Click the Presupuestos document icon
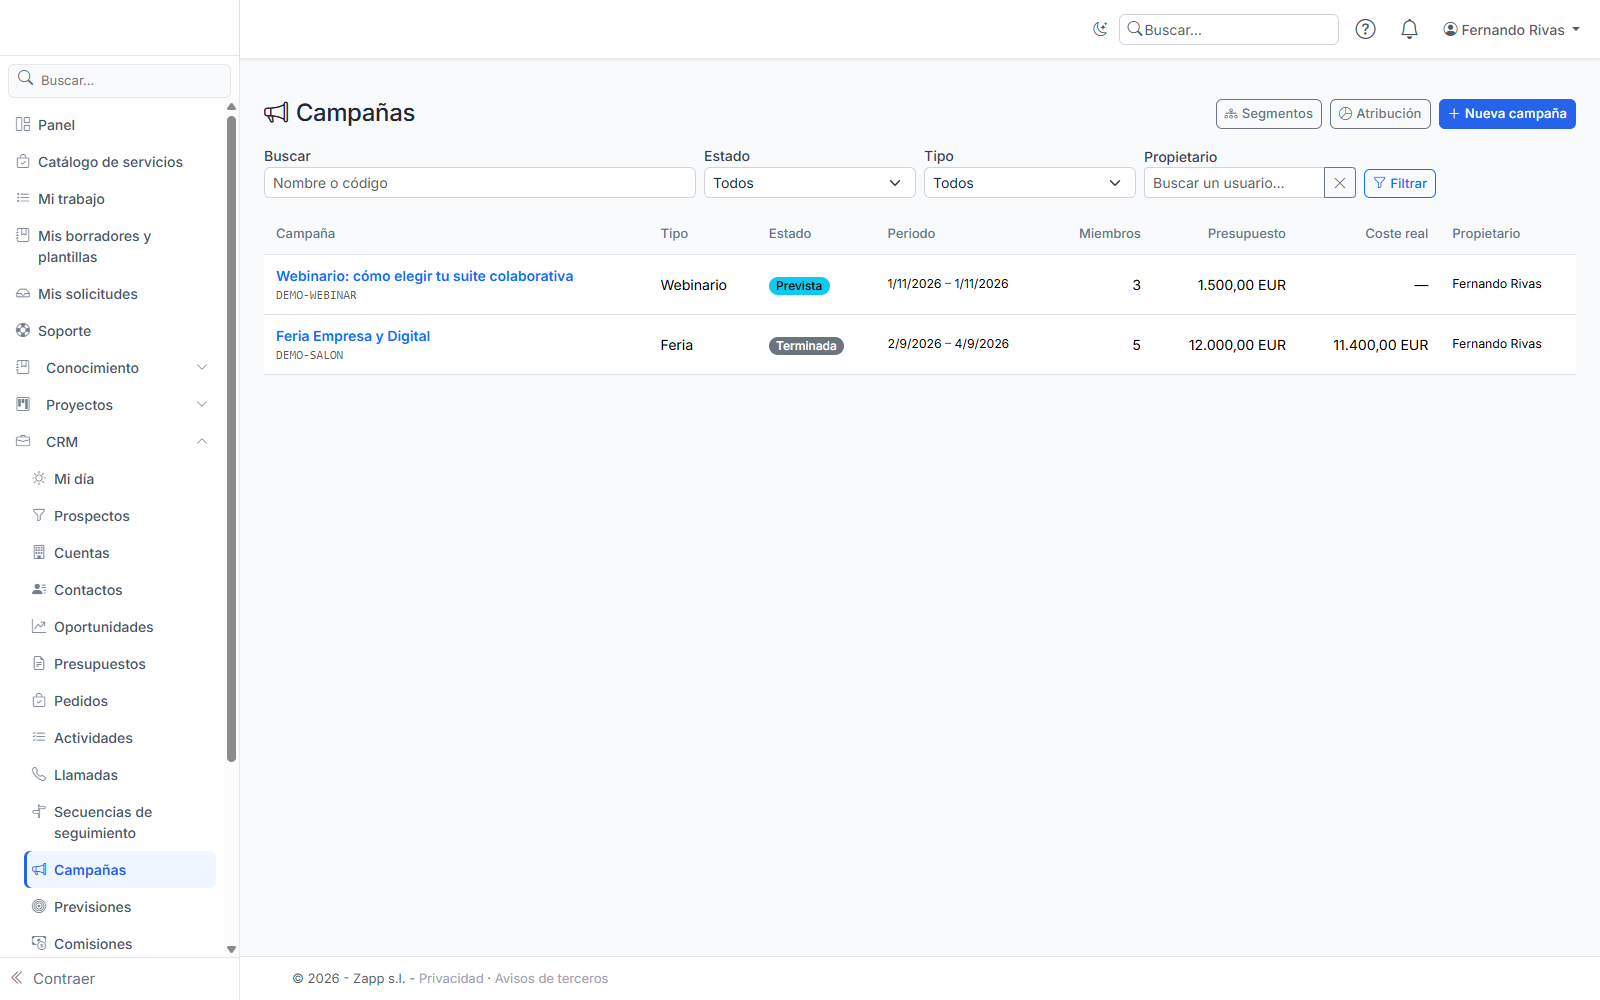This screenshot has width=1600, height=1000. 39,663
